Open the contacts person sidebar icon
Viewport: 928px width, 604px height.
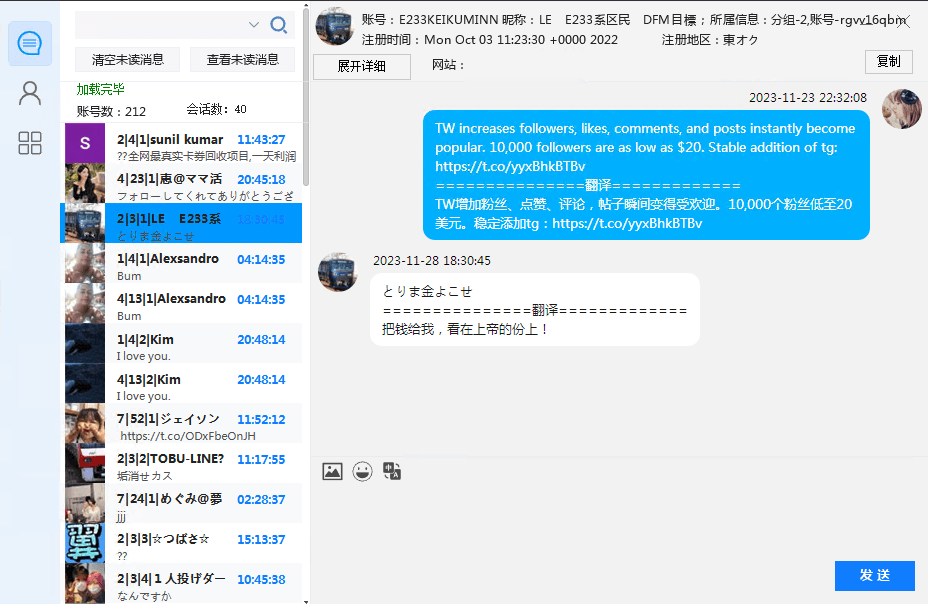pyautogui.click(x=30, y=93)
